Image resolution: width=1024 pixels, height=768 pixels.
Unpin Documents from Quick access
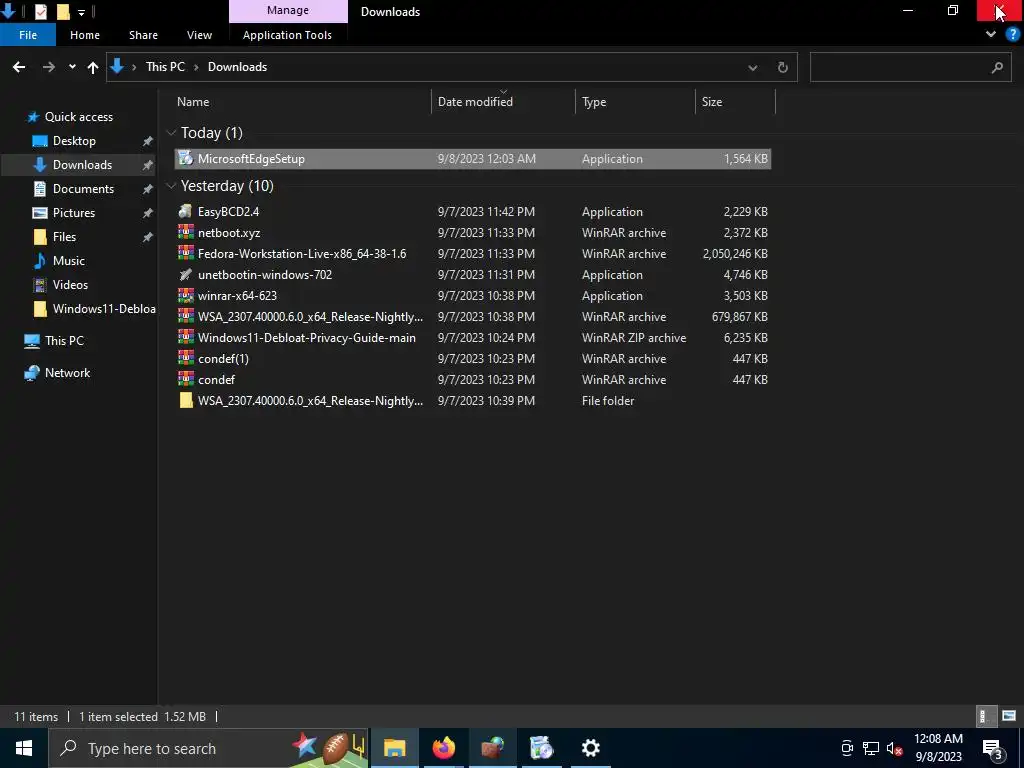(148, 189)
